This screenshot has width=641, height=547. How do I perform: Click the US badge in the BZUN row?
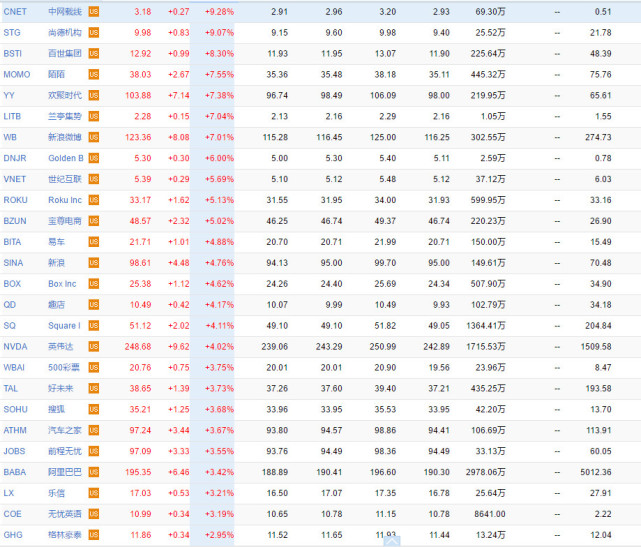point(94,221)
